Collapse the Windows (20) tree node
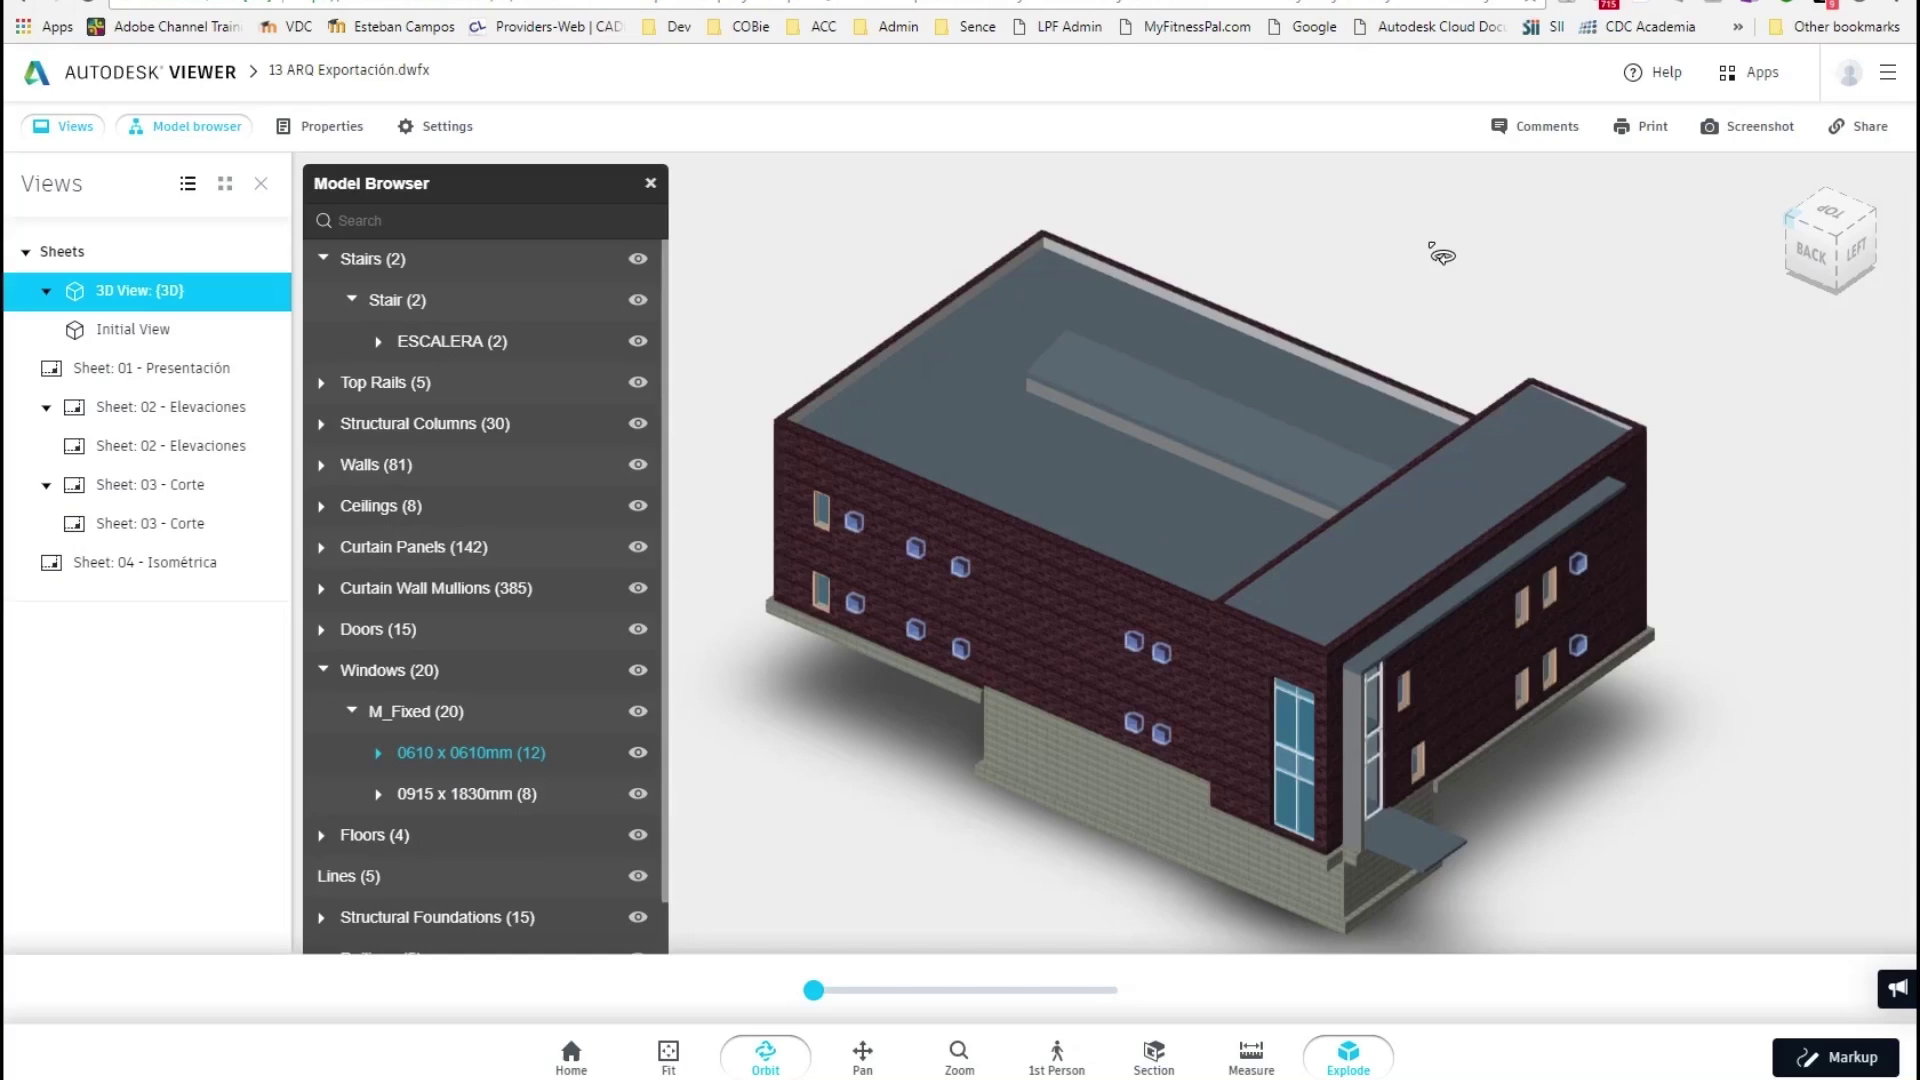Viewport: 1920px width, 1080px height. pos(323,670)
